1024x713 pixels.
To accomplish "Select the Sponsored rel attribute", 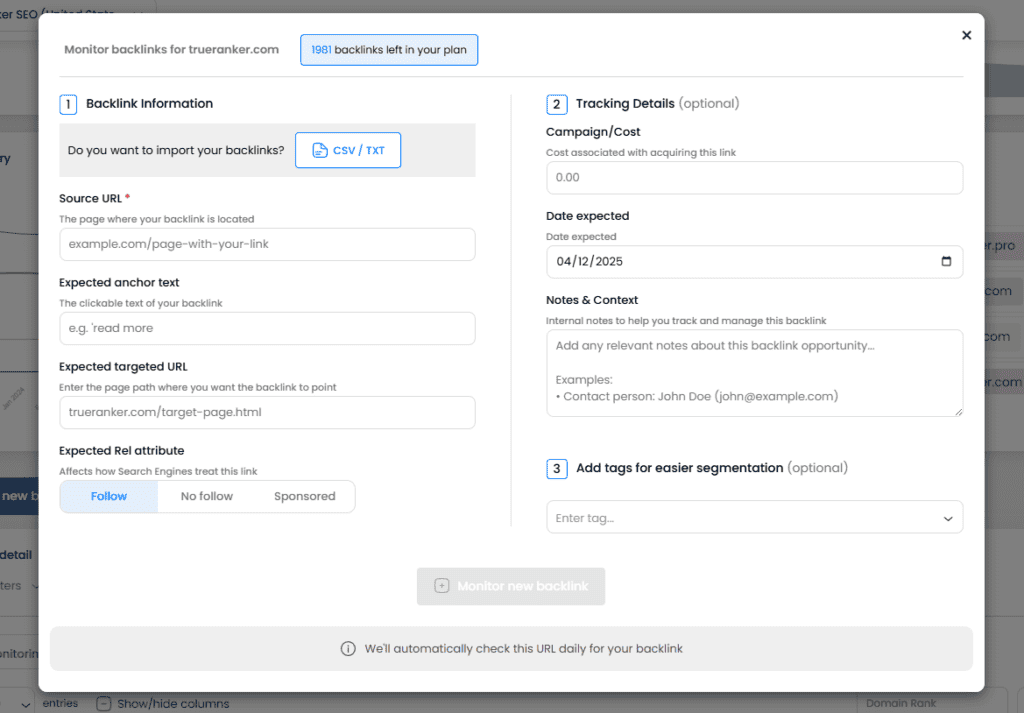I will click(305, 496).
